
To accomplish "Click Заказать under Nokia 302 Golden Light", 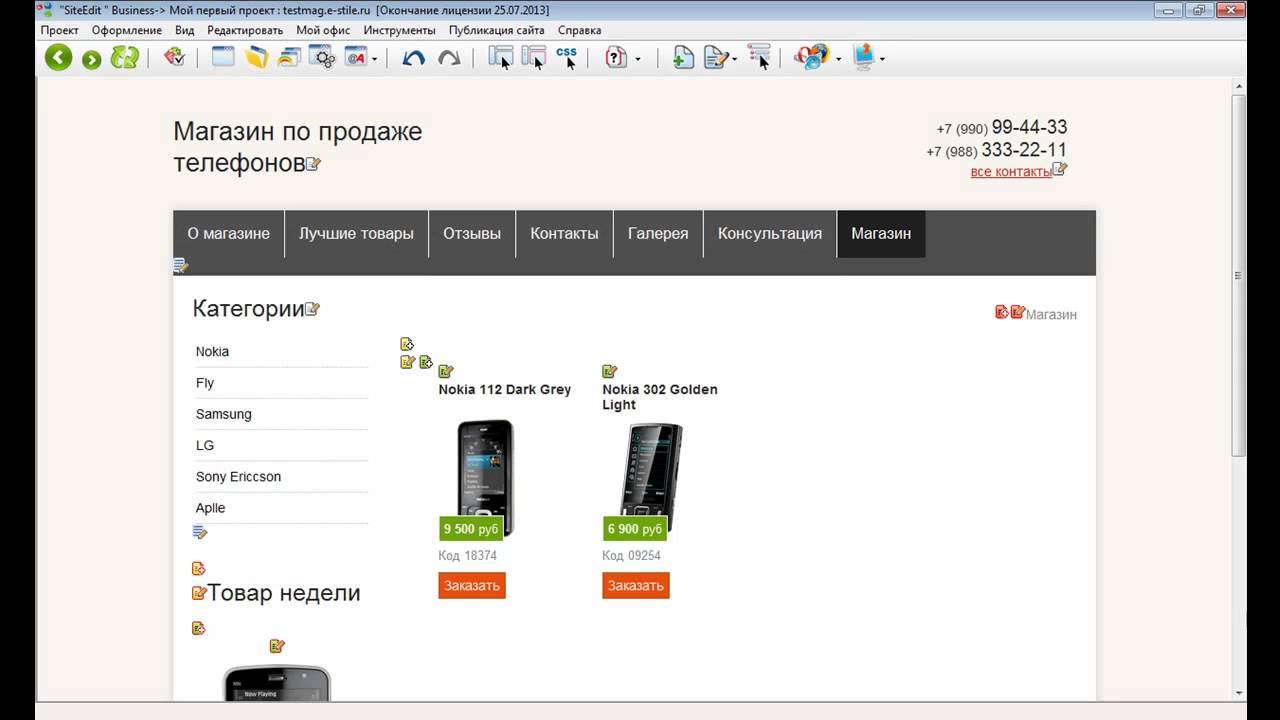I will coord(636,585).
